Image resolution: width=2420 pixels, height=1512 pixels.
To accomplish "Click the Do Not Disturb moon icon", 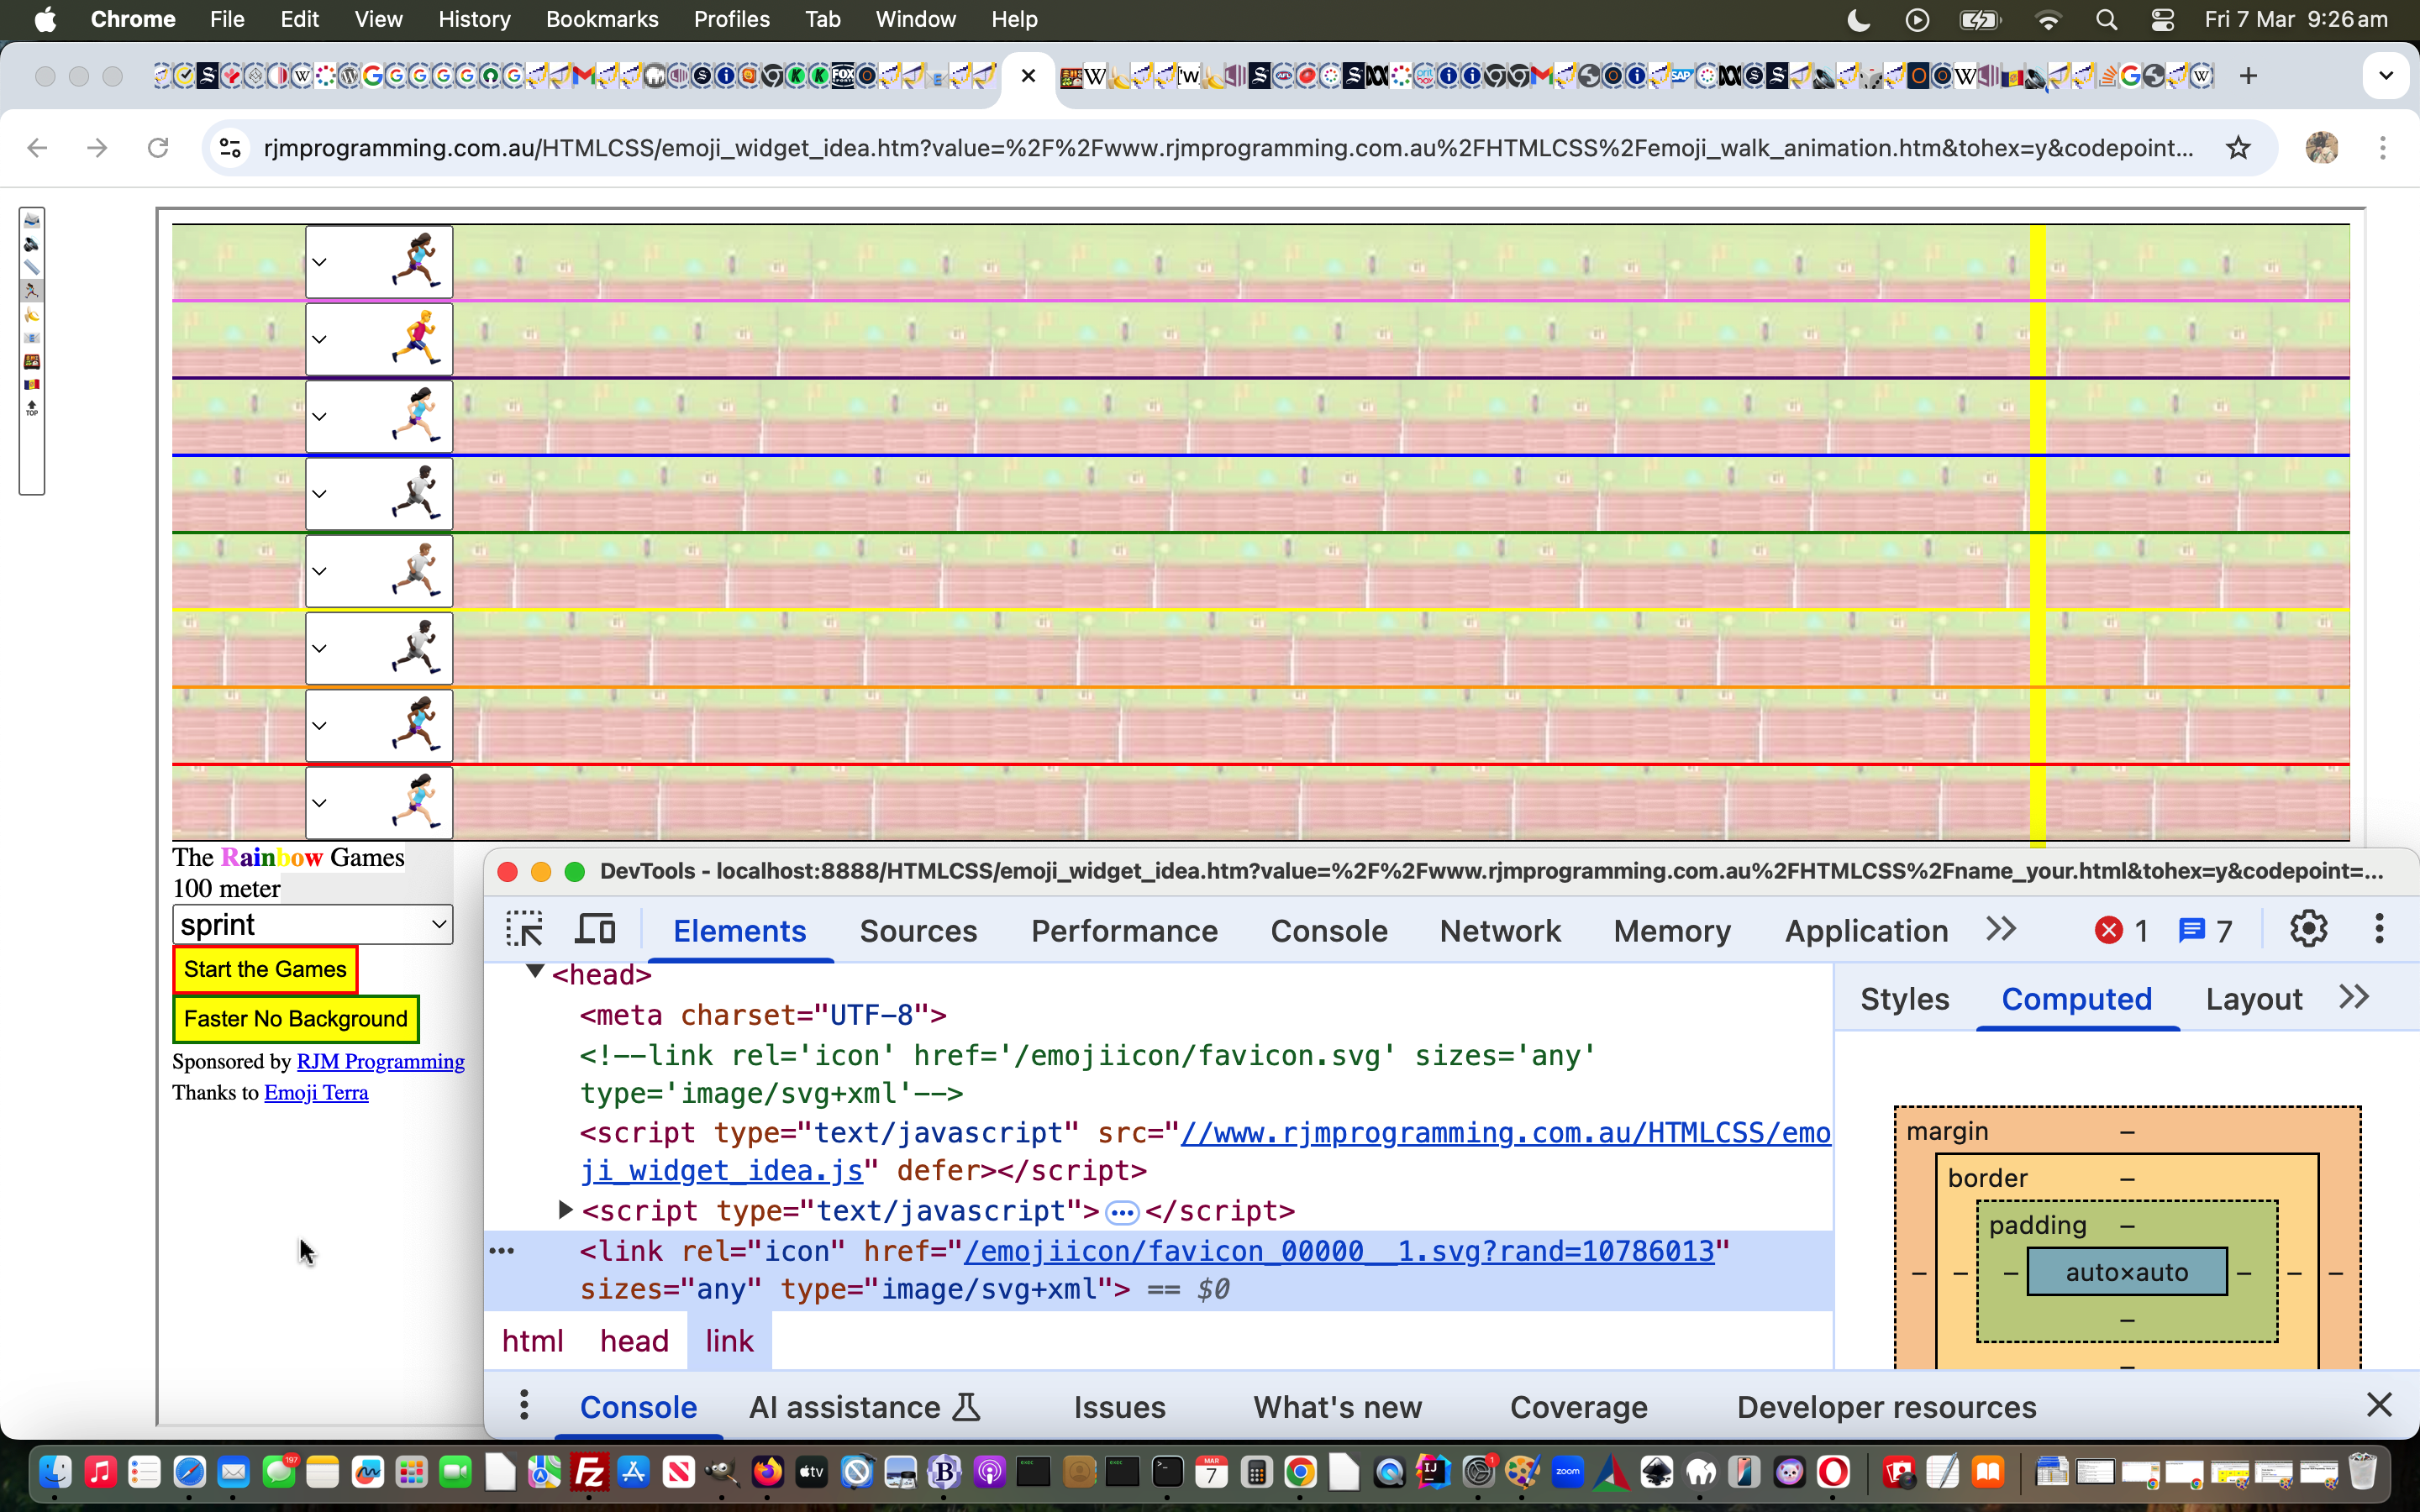I will 1859,20.
